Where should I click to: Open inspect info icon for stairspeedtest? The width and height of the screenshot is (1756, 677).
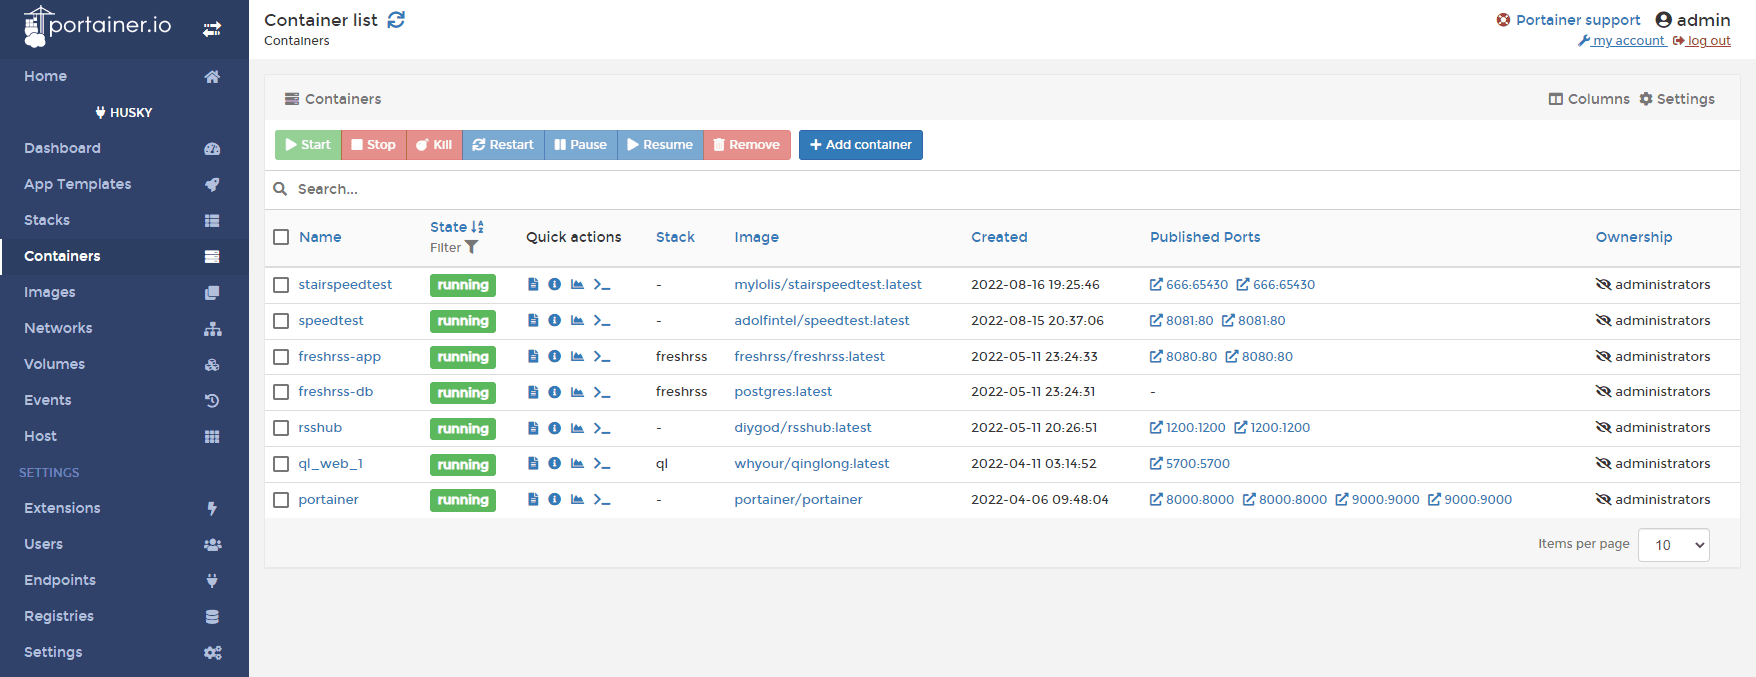(555, 285)
